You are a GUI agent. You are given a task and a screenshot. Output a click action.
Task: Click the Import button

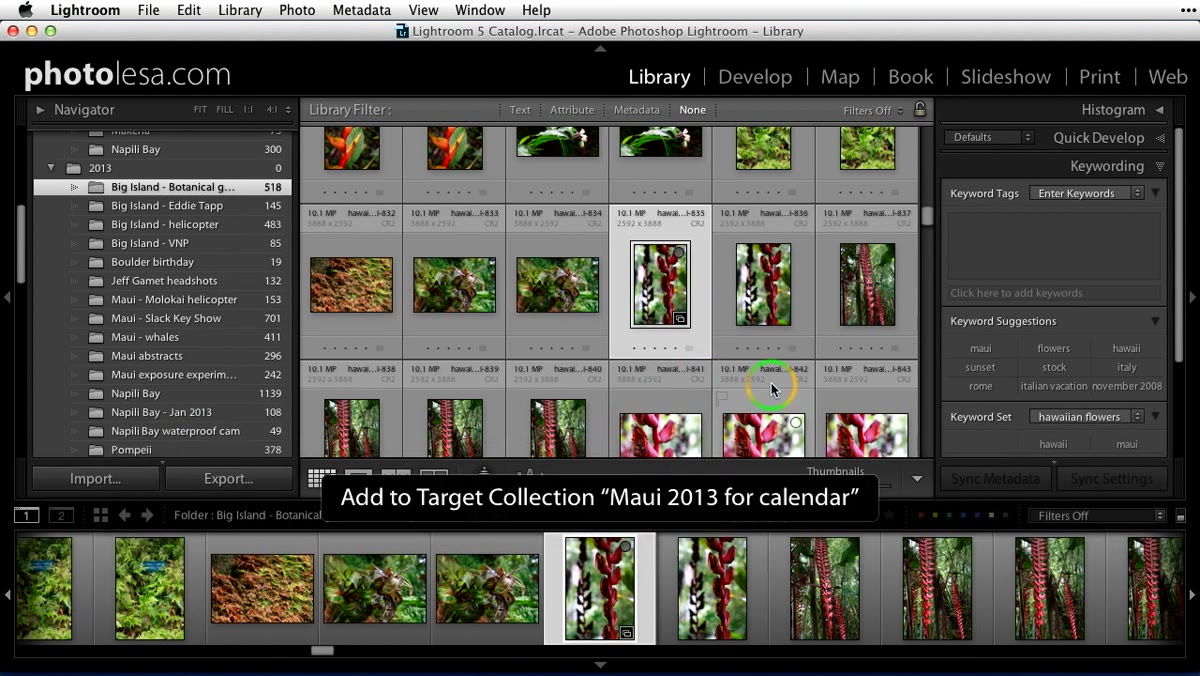click(x=96, y=479)
